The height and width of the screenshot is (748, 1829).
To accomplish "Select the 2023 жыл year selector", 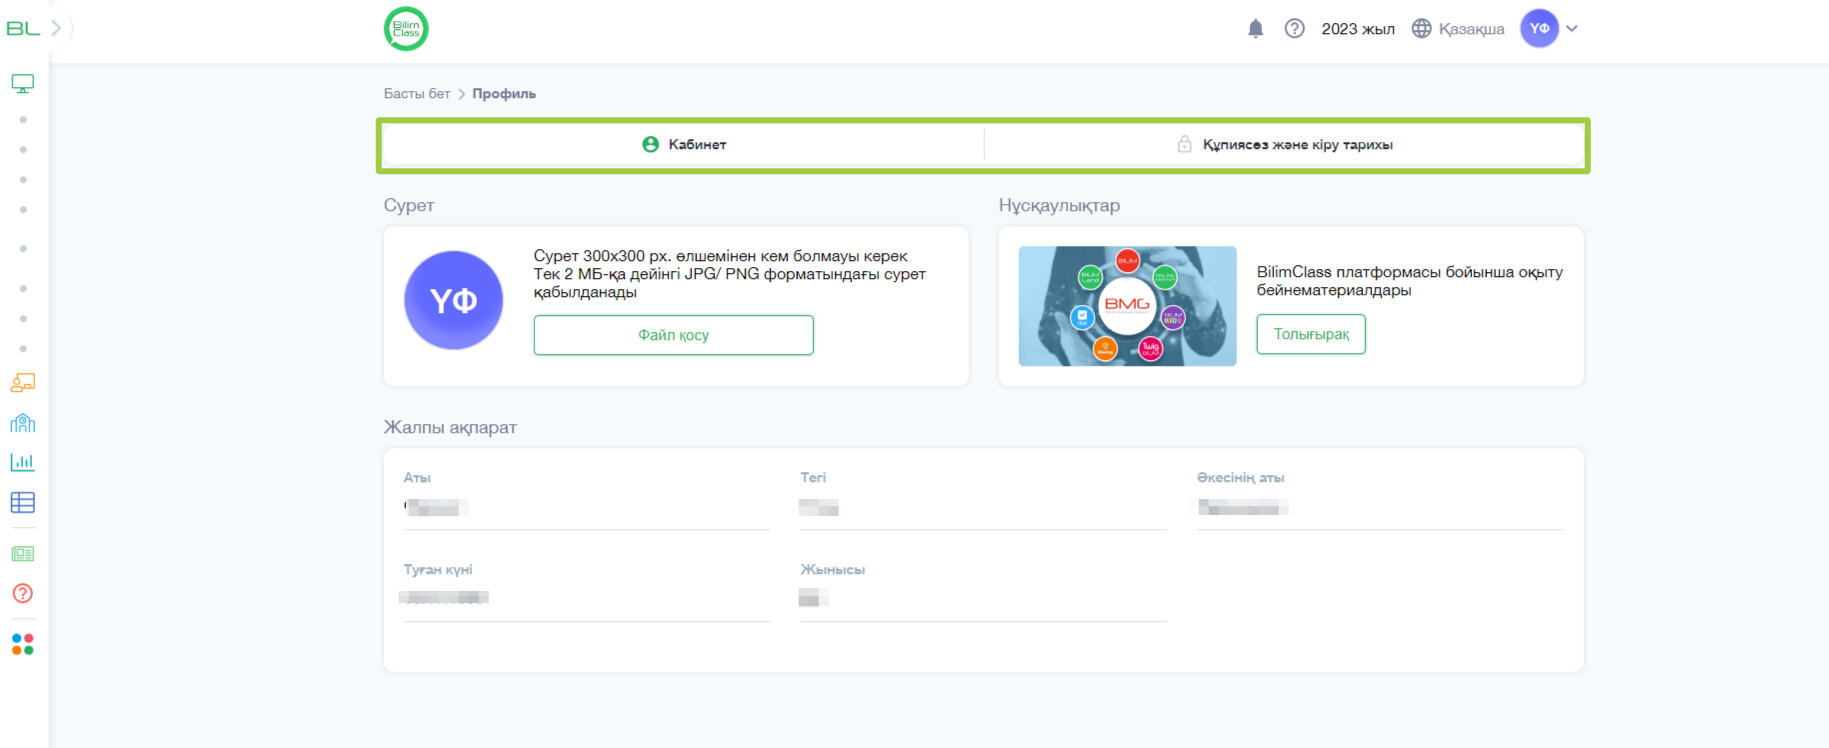I will click(x=1358, y=29).
